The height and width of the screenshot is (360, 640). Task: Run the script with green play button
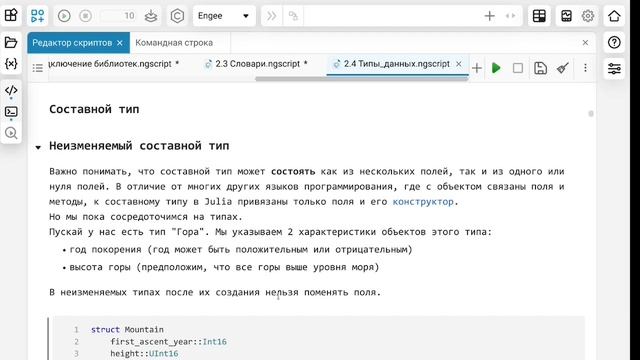pyautogui.click(x=496, y=68)
